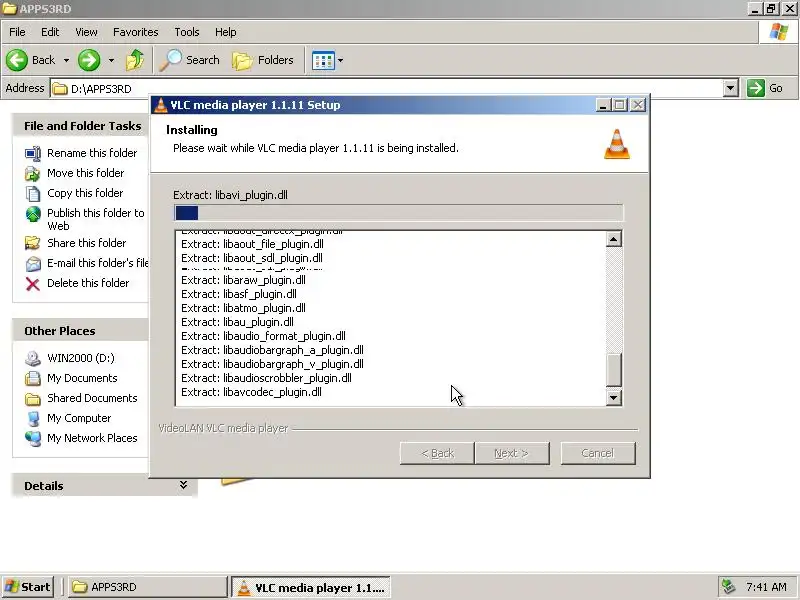Screen dimensions: 800x600
Task: Minimize the VLC Setup window
Action: tap(603, 105)
